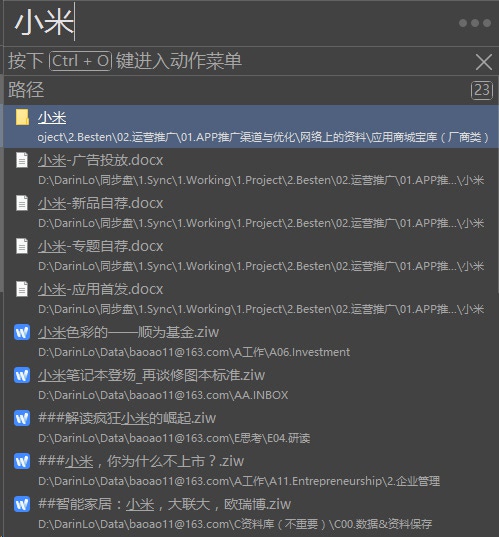This screenshot has height=537, width=499.
Task: Open the three-dots menu beside search box
Action: [475, 23]
